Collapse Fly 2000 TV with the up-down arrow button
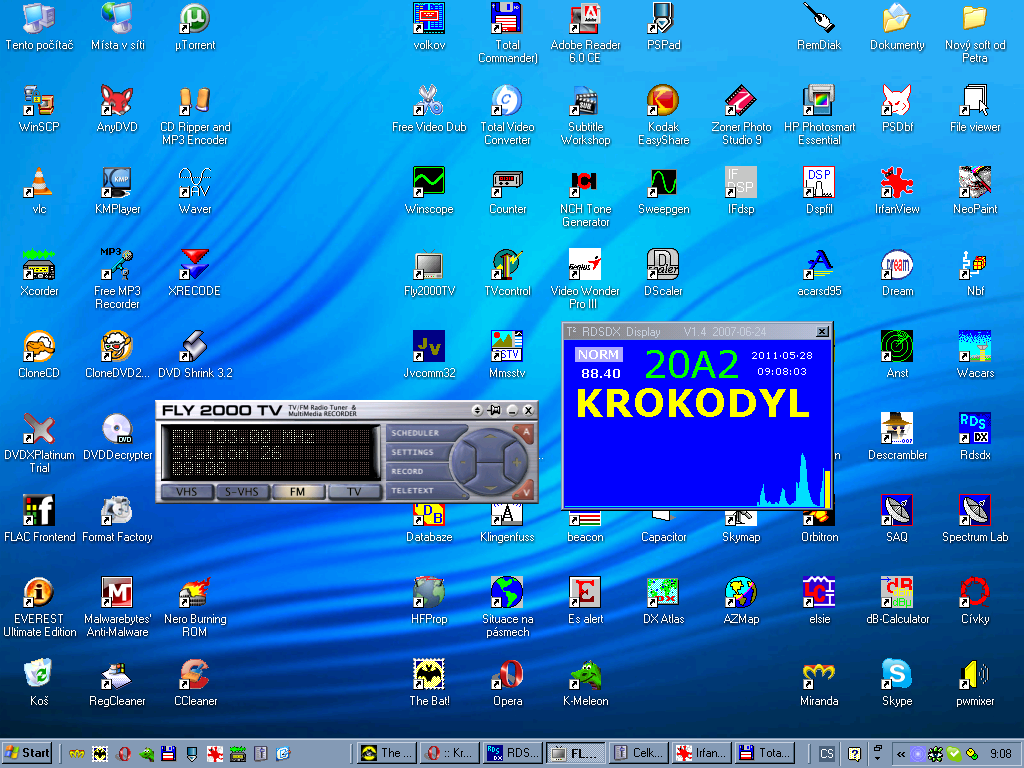 (477, 410)
